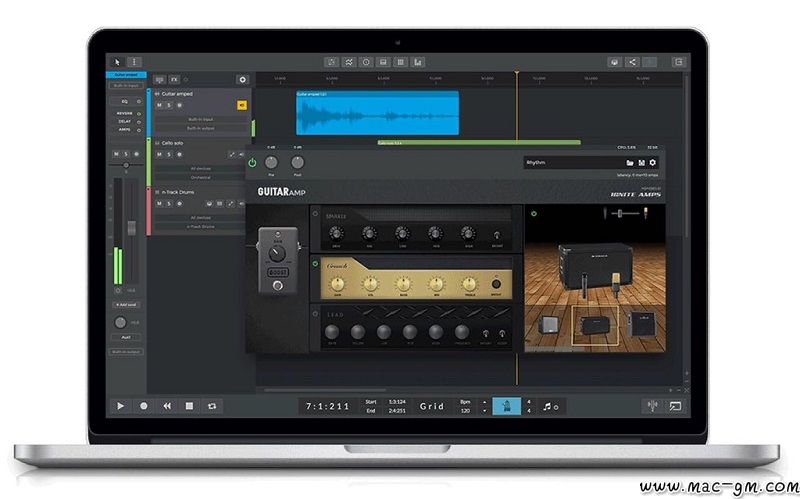This screenshot has height=499, width=800.
Task: Click the grid columns icon in top toolbar
Action: point(401,62)
